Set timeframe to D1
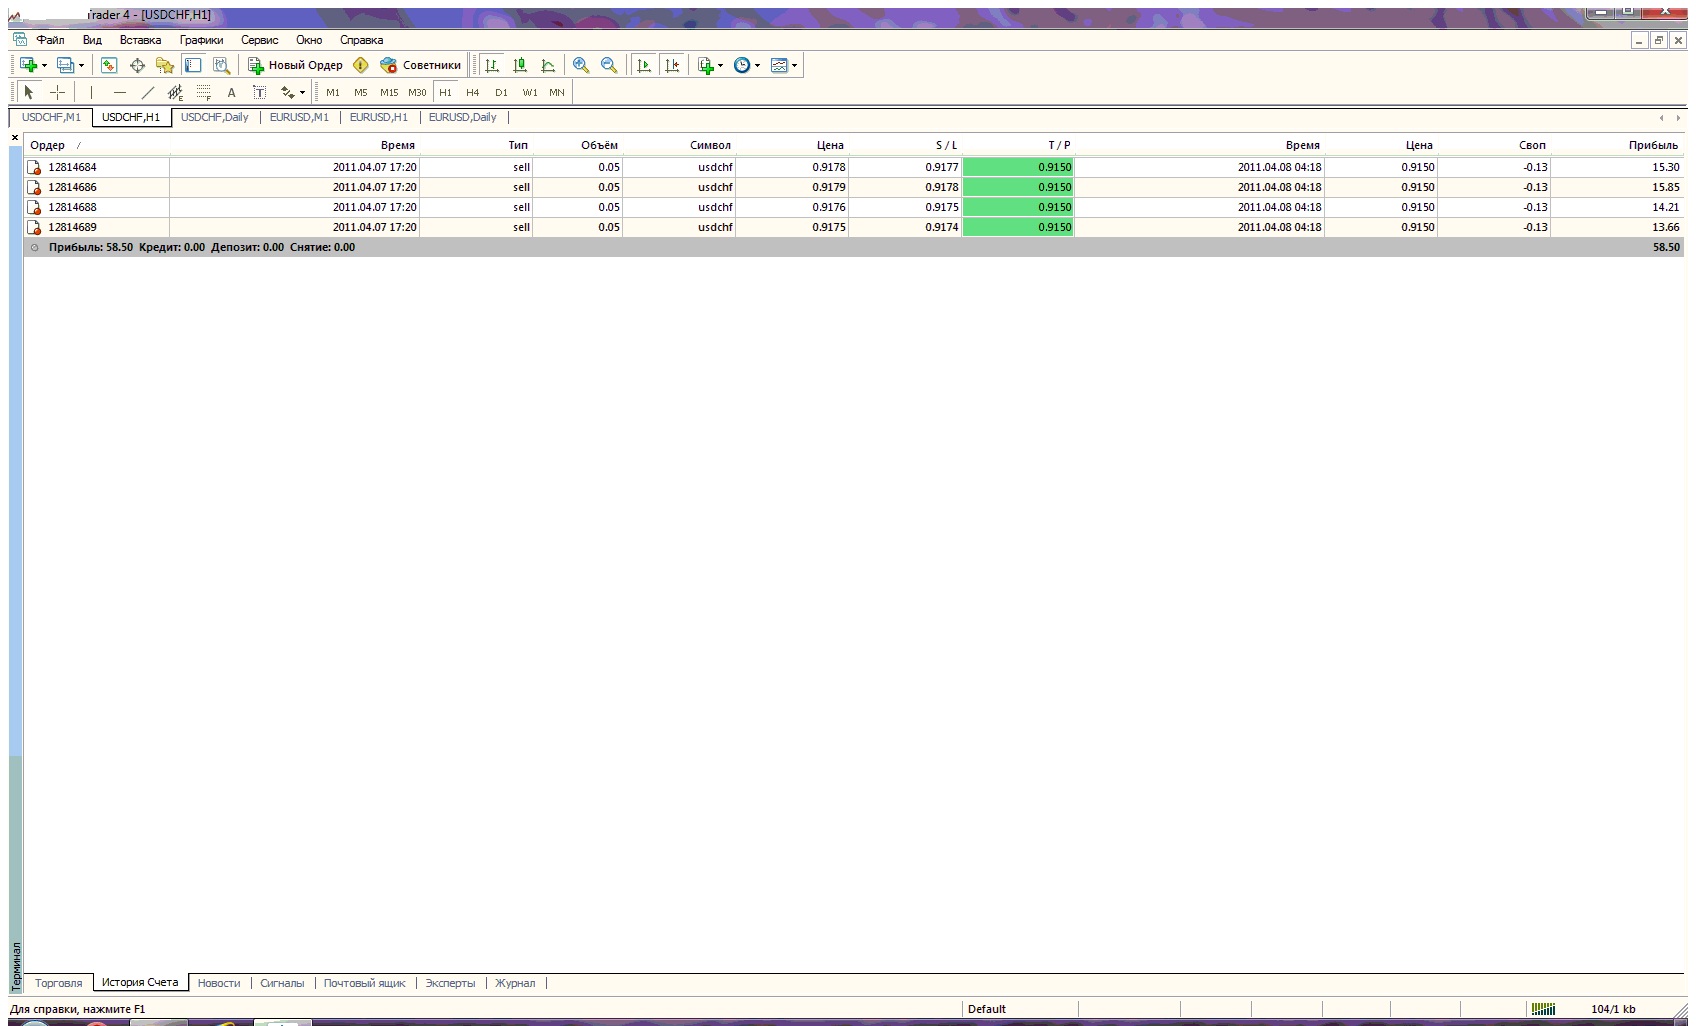The width and height of the screenshot is (1696, 1026). [x=501, y=92]
